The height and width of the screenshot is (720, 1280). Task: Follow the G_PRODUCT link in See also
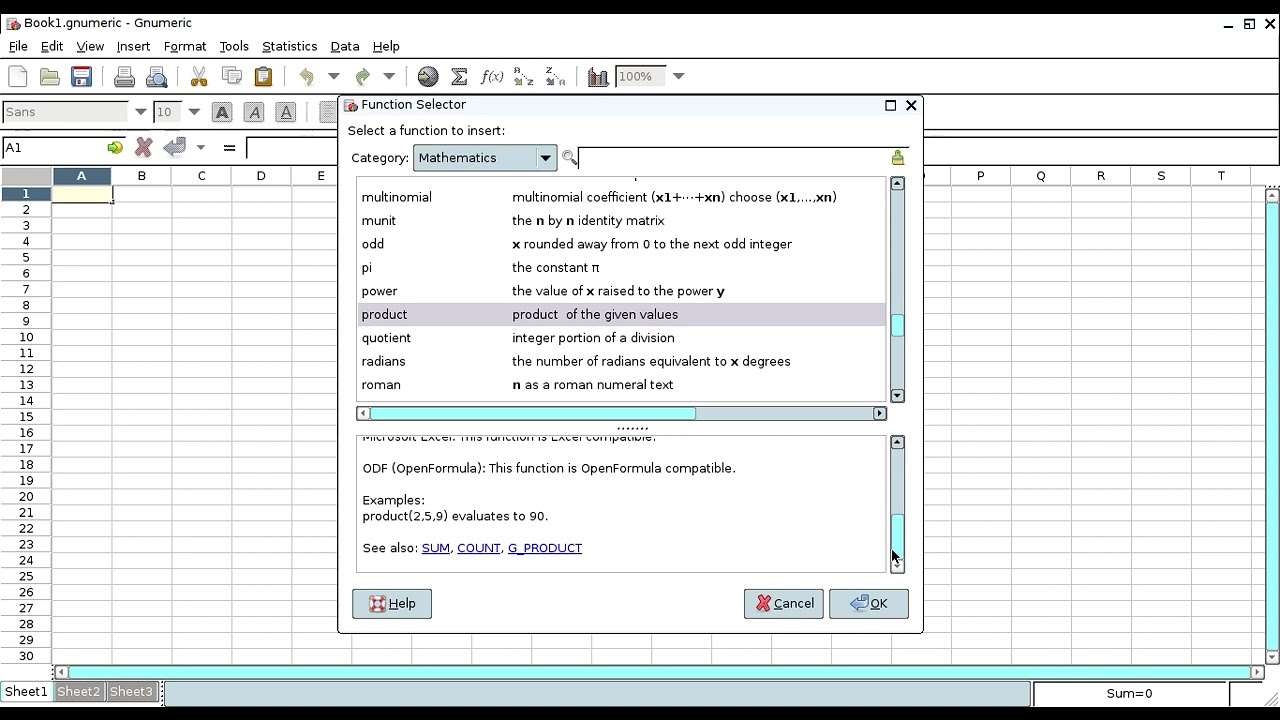545,548
